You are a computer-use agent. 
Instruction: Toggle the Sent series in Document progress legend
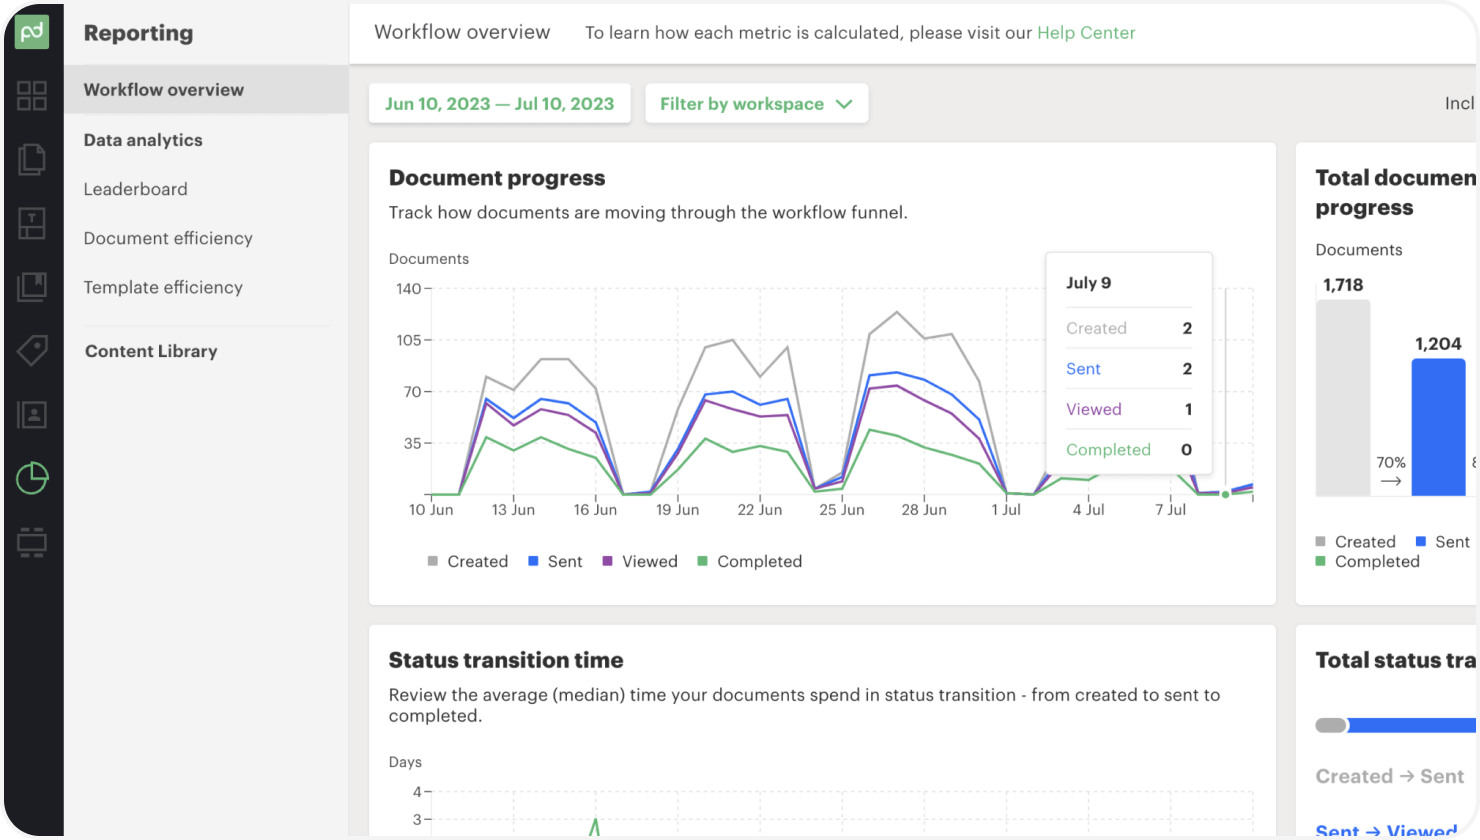point(555,562)
